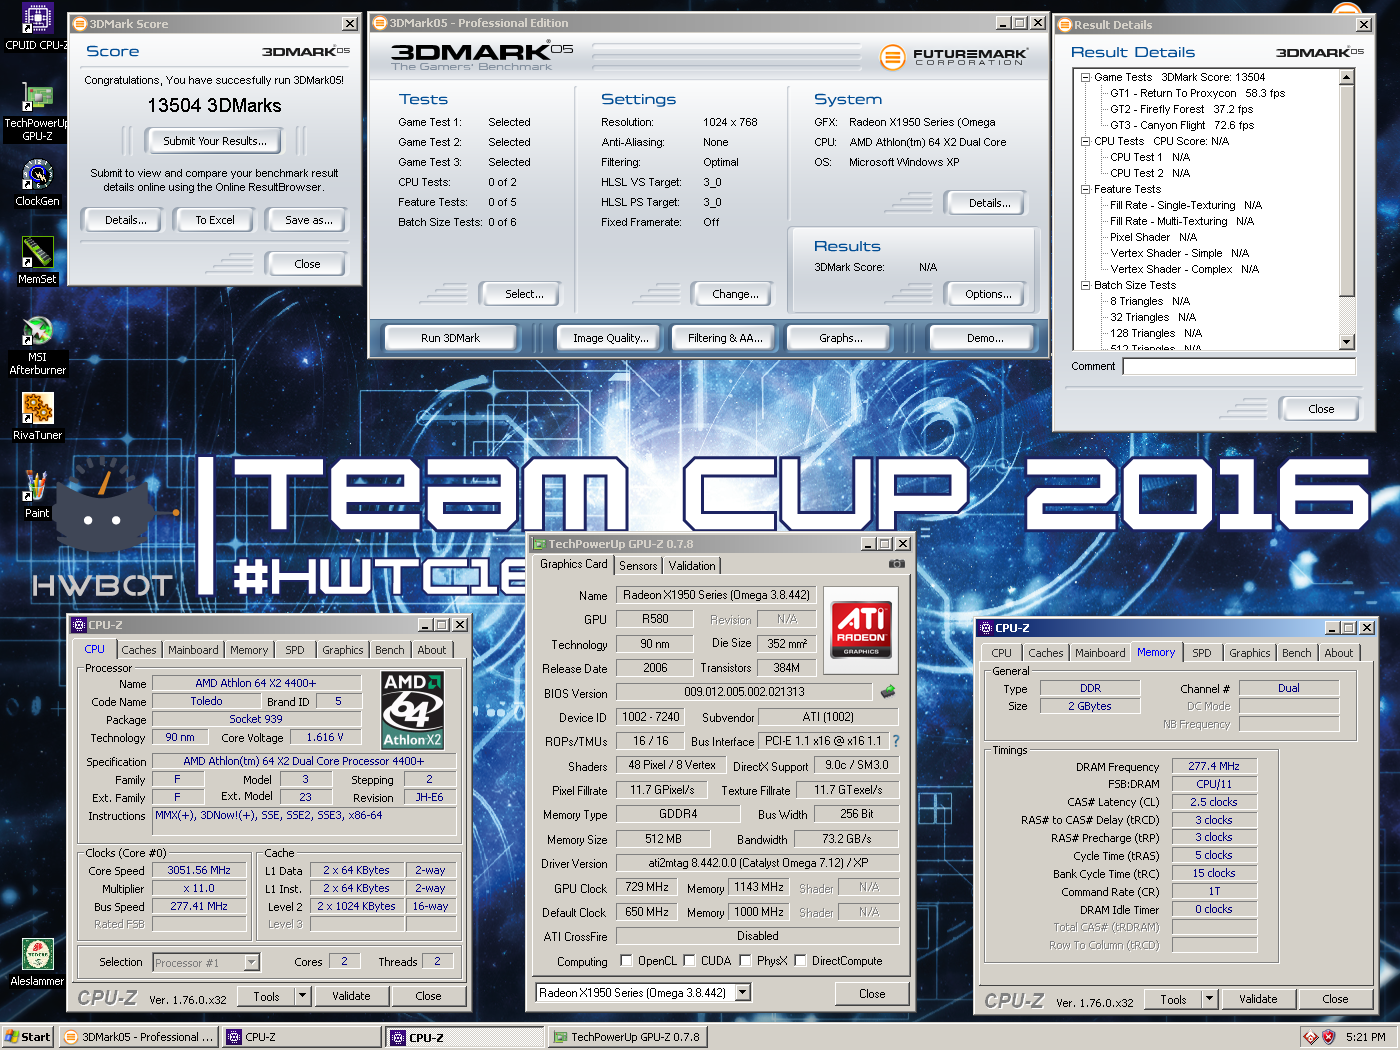Screen dimensions: 1400x1050
Task: Toggle CUDA checkbox in GPU-Z
Action: coord(689,961)
